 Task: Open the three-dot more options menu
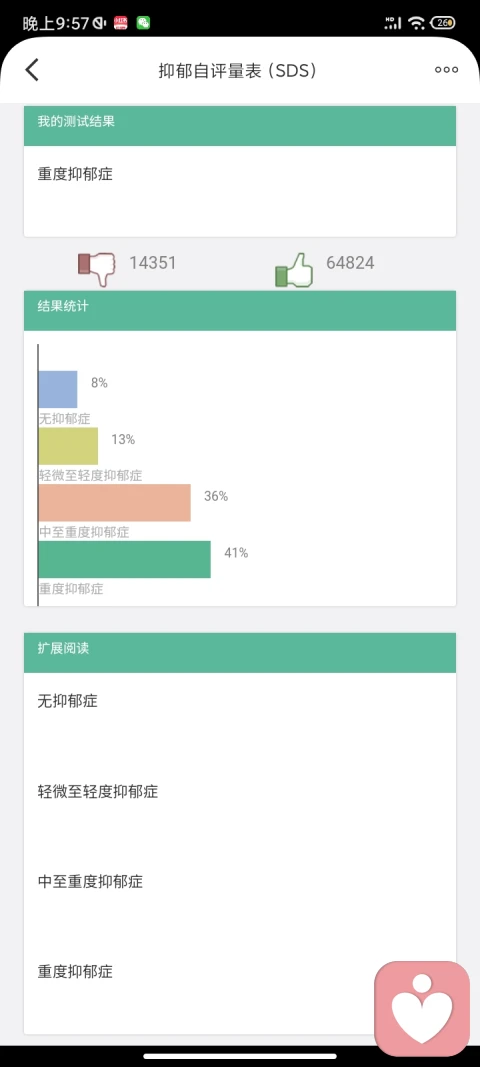click(x=446, y=69)
